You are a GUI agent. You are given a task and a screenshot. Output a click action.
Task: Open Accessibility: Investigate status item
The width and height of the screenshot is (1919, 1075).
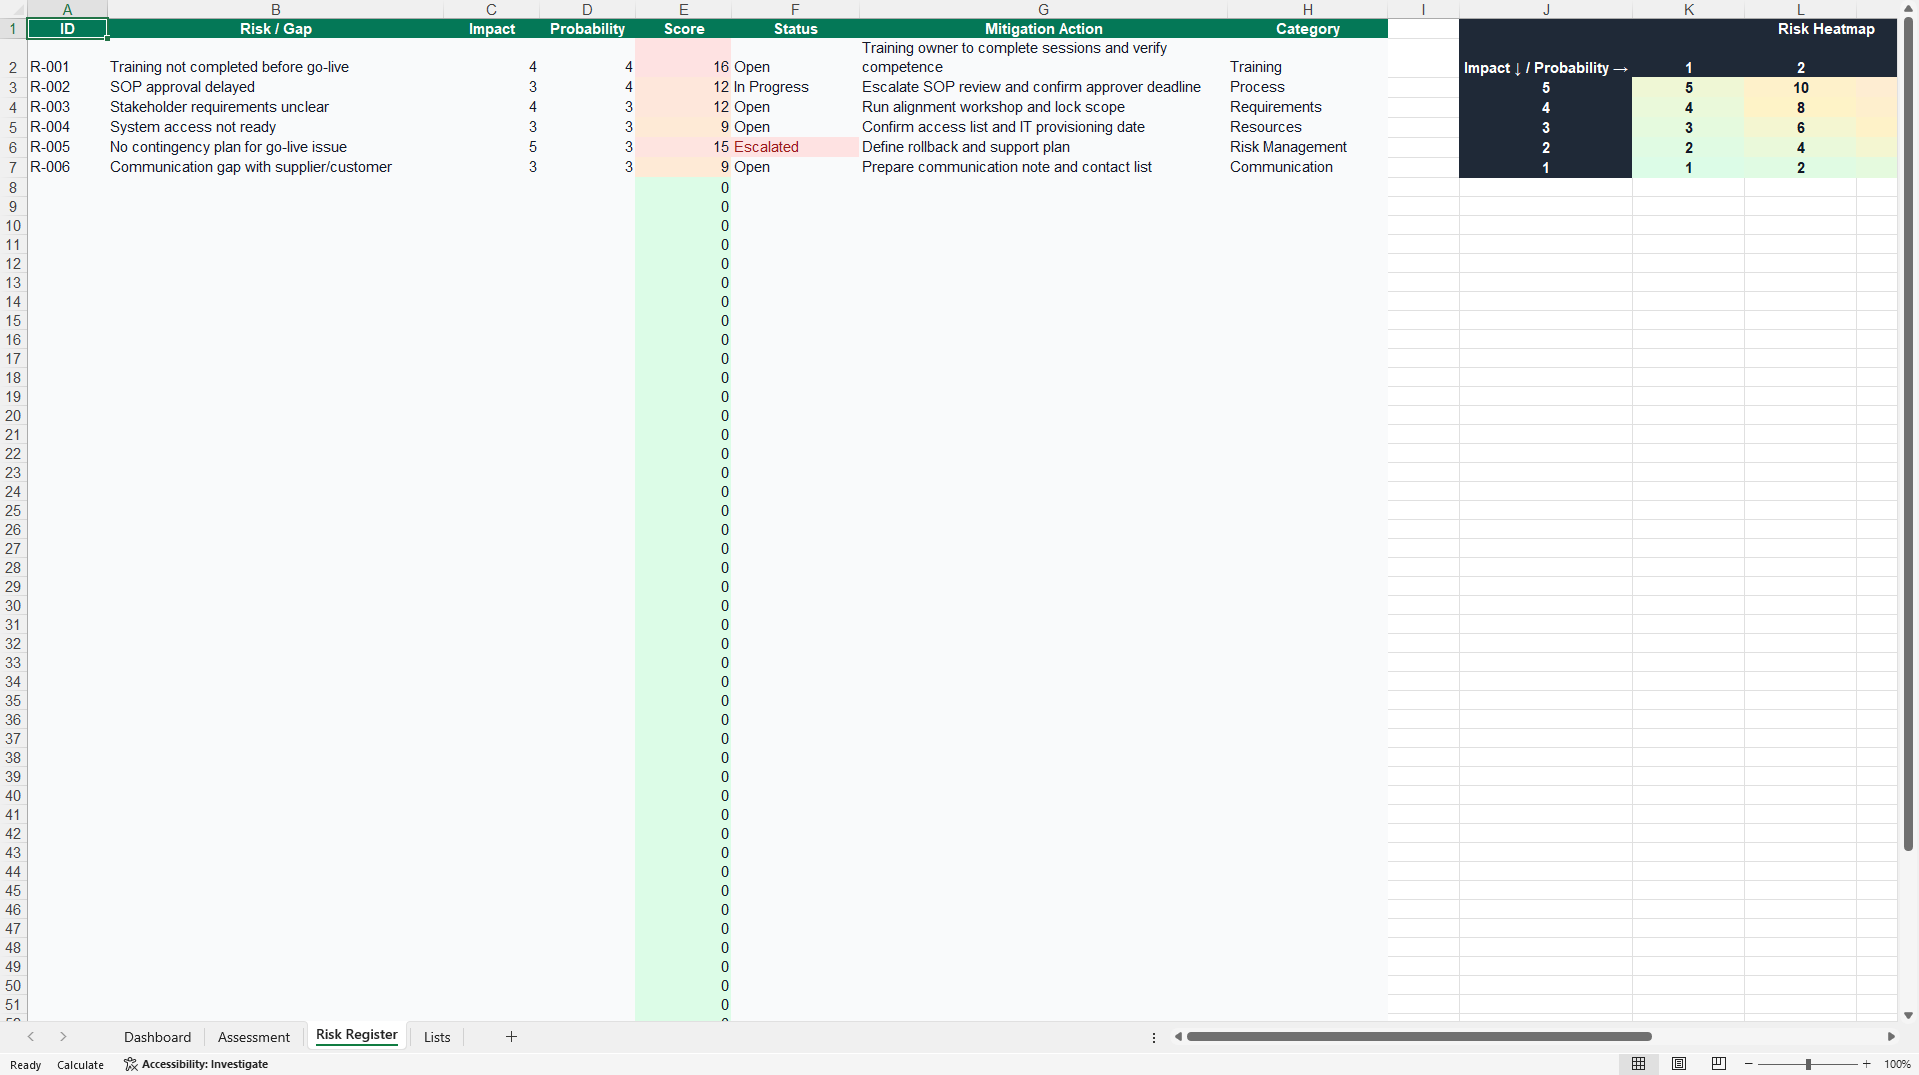tap(196, 1064)
